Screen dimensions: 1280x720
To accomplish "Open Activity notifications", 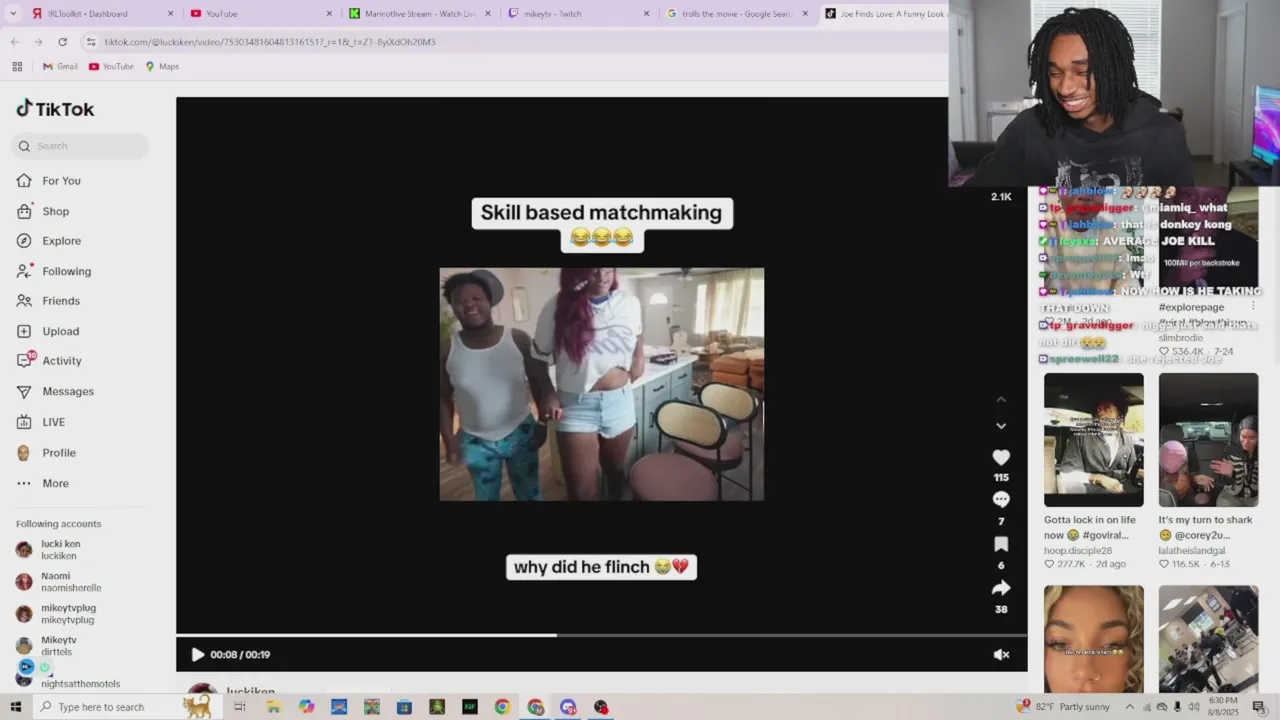I will pos(61,361).
